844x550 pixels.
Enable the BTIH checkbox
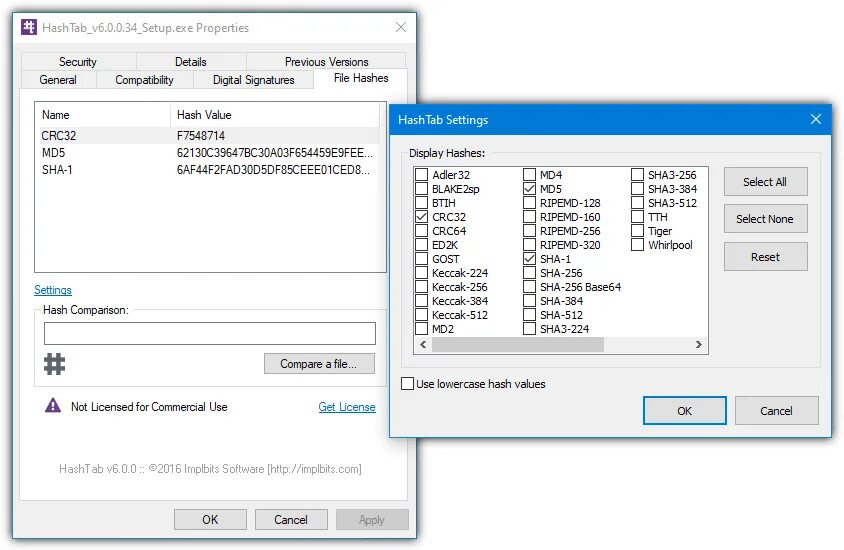tap(421, 202)
